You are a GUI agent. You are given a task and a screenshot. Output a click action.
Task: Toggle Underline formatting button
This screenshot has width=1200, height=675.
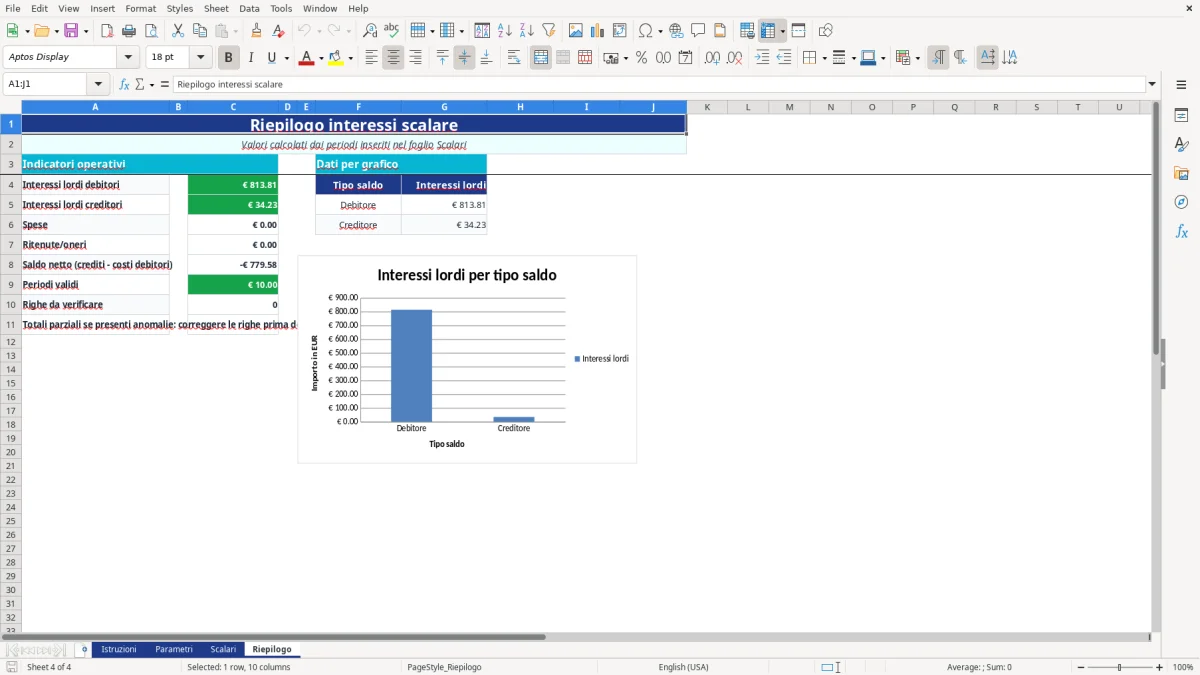(271, 58)
